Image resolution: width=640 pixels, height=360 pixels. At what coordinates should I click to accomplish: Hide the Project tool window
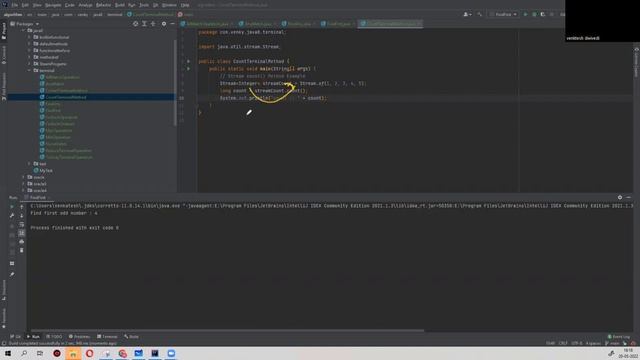coord(172,24)
